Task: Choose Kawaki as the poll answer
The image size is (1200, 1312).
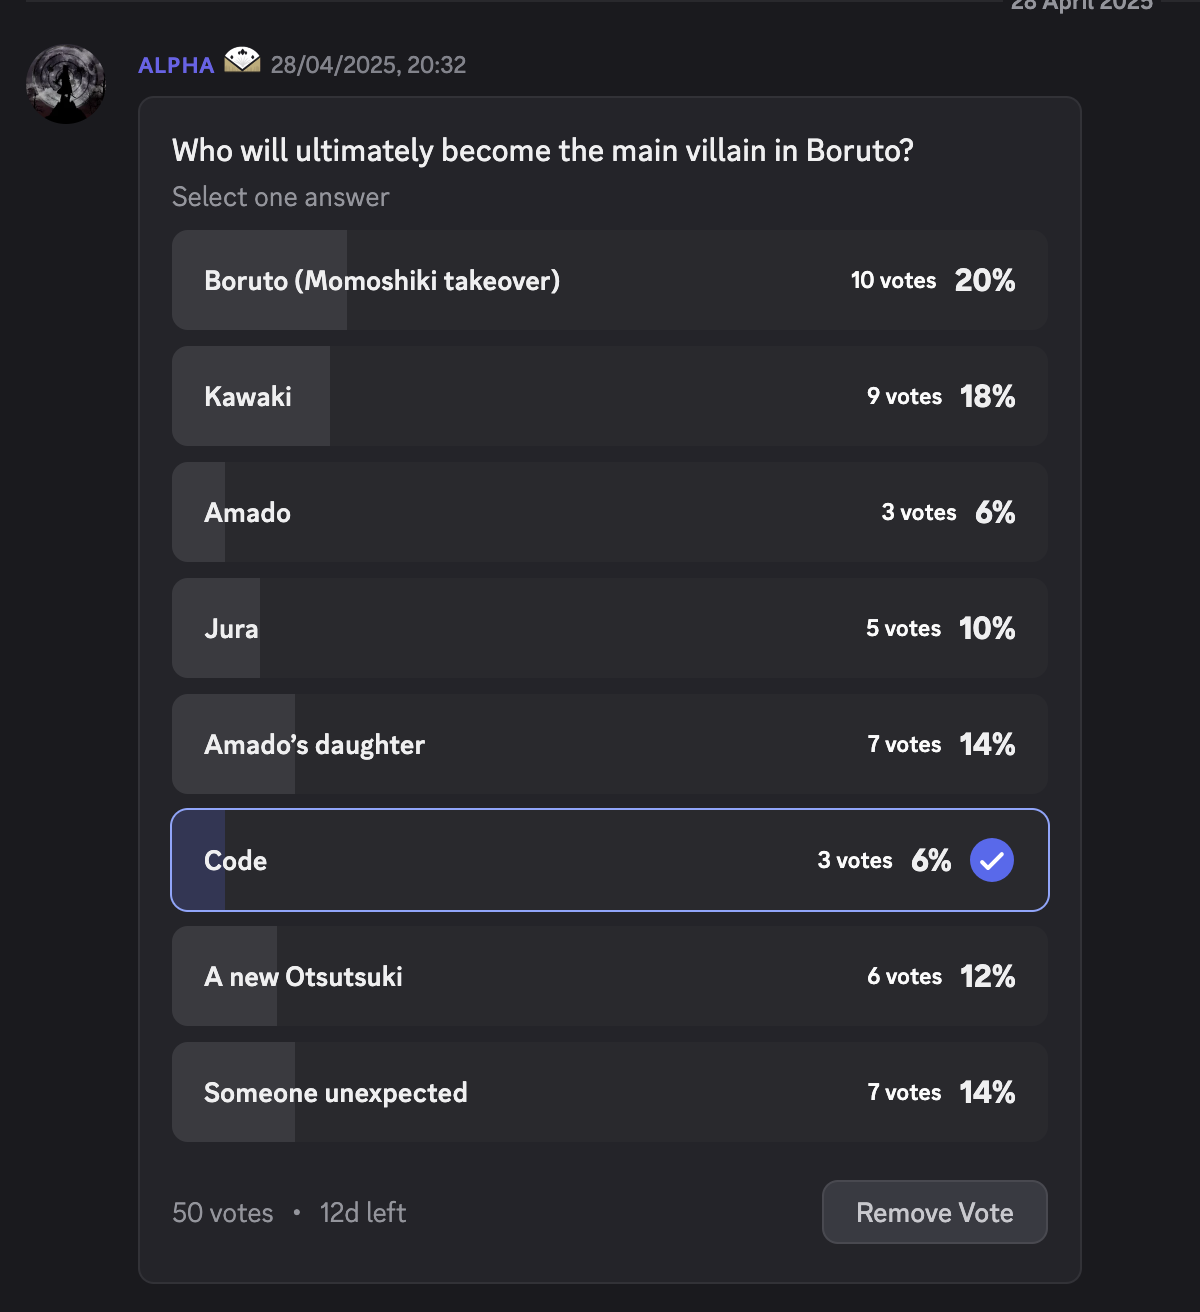Action: tap(610, 396)
